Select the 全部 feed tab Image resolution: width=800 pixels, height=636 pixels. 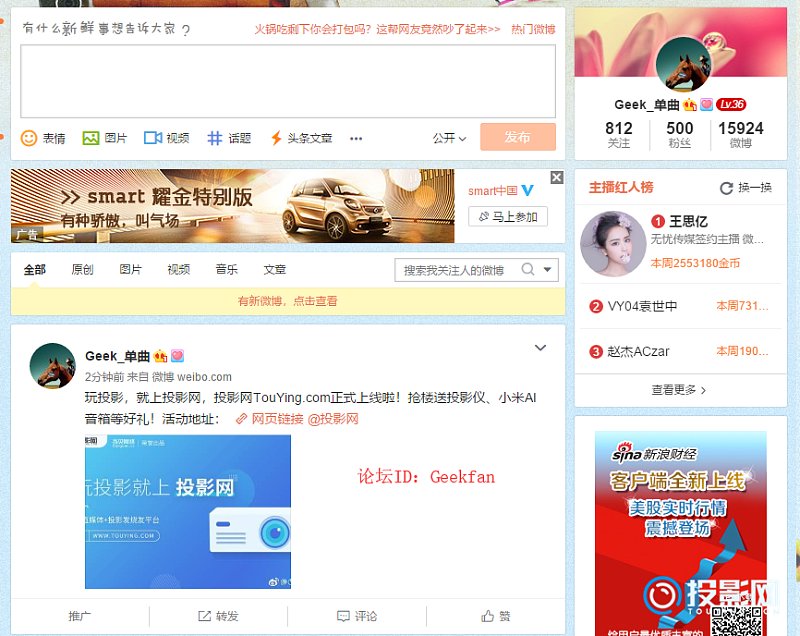[x=35, y=269]
